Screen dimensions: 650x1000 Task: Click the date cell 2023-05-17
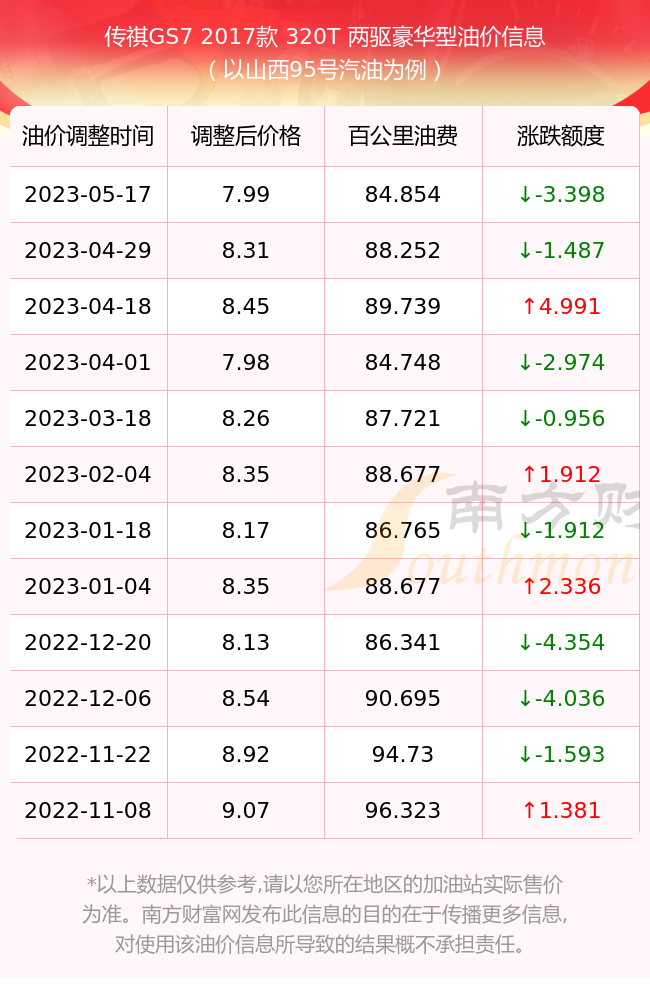point(88,194)
